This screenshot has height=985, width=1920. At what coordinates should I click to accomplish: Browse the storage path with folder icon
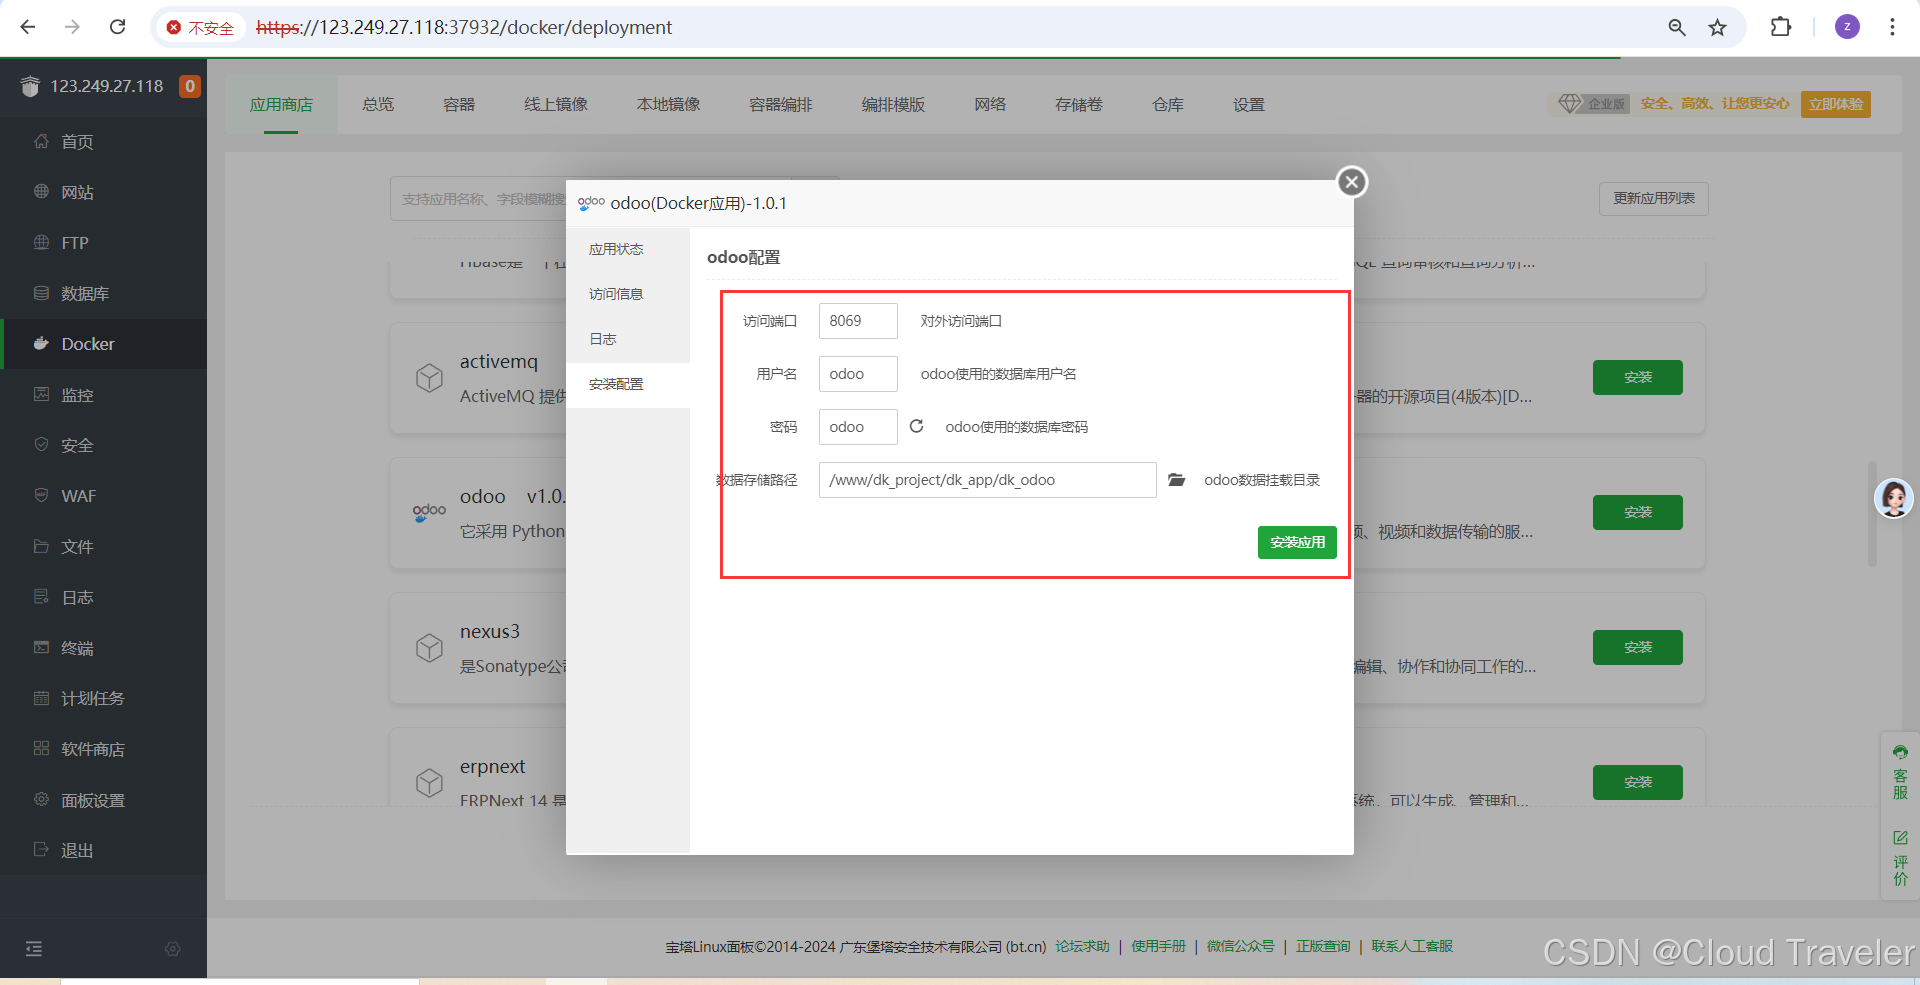pos(1177,480)
